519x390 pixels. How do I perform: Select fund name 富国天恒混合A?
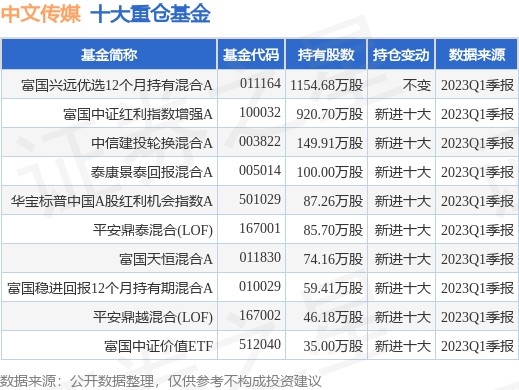click(x=166, y=259)
